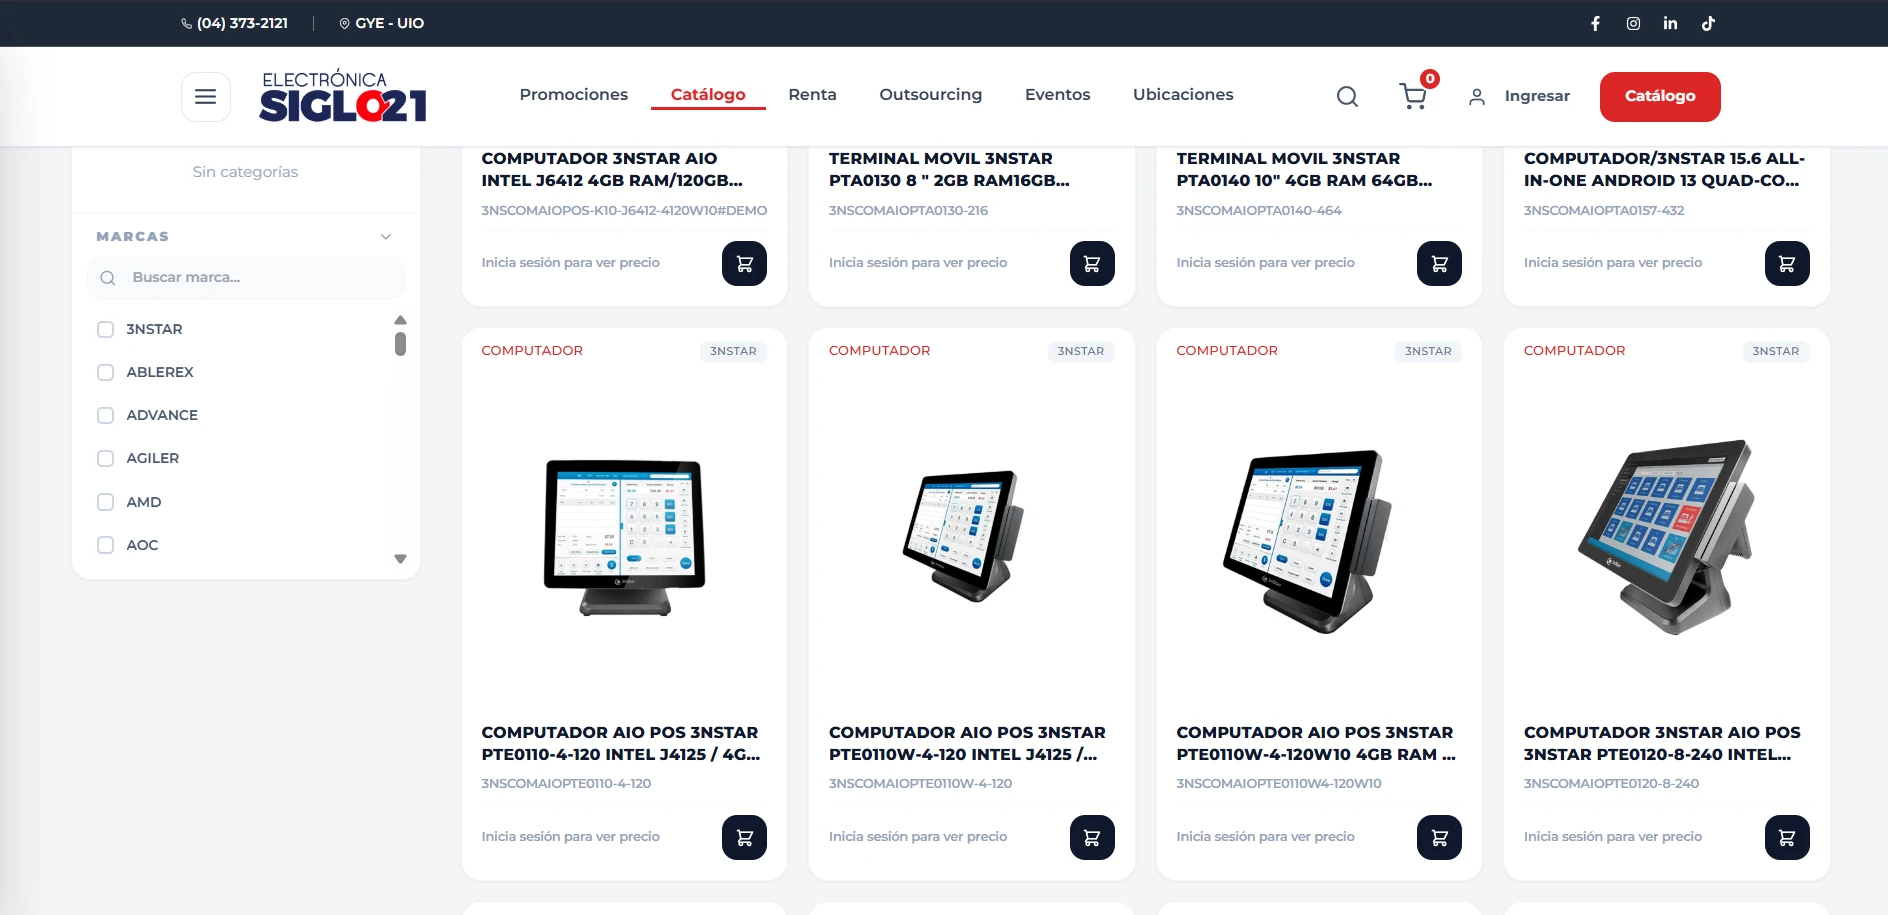Click SKU text 3NSCOMAIOPTA0140-464
The image size is (1888, 915).
click(x=1259, y=211)
